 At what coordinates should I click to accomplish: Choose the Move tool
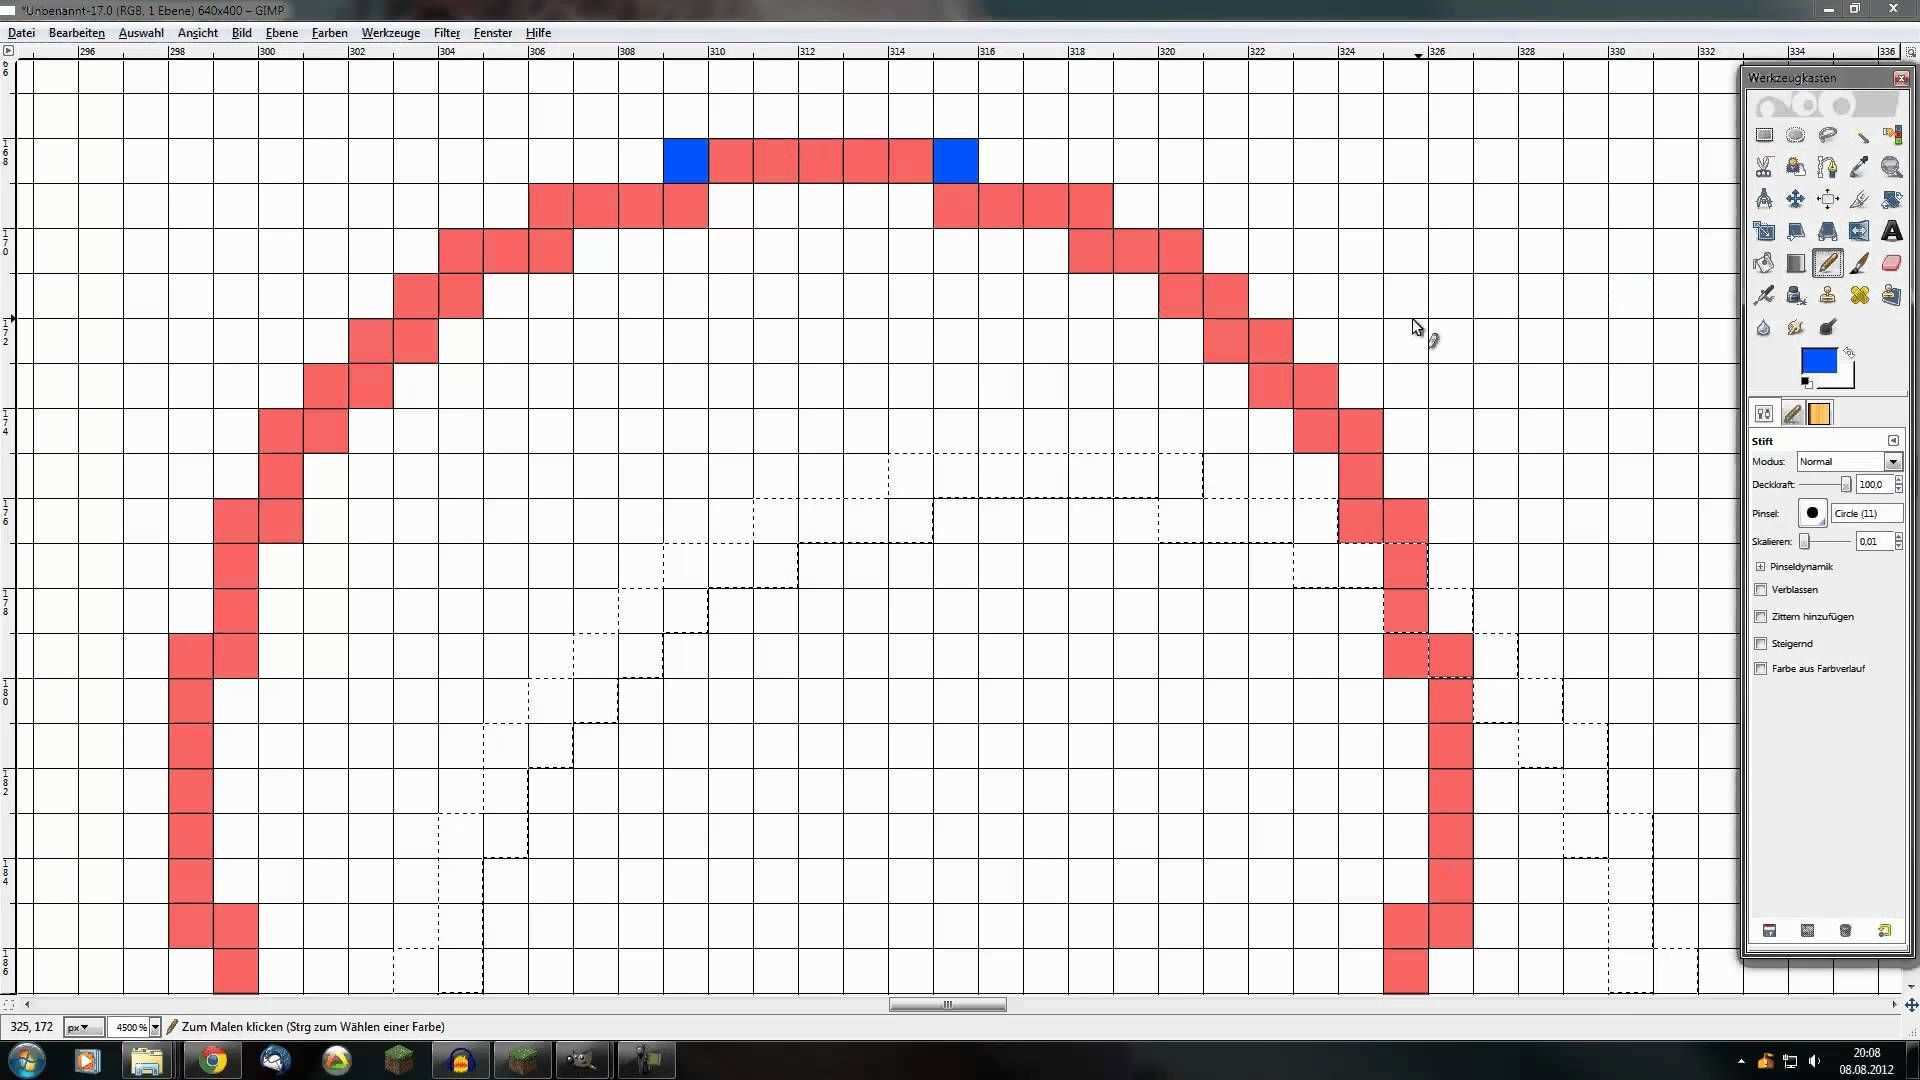[1796, 199]
